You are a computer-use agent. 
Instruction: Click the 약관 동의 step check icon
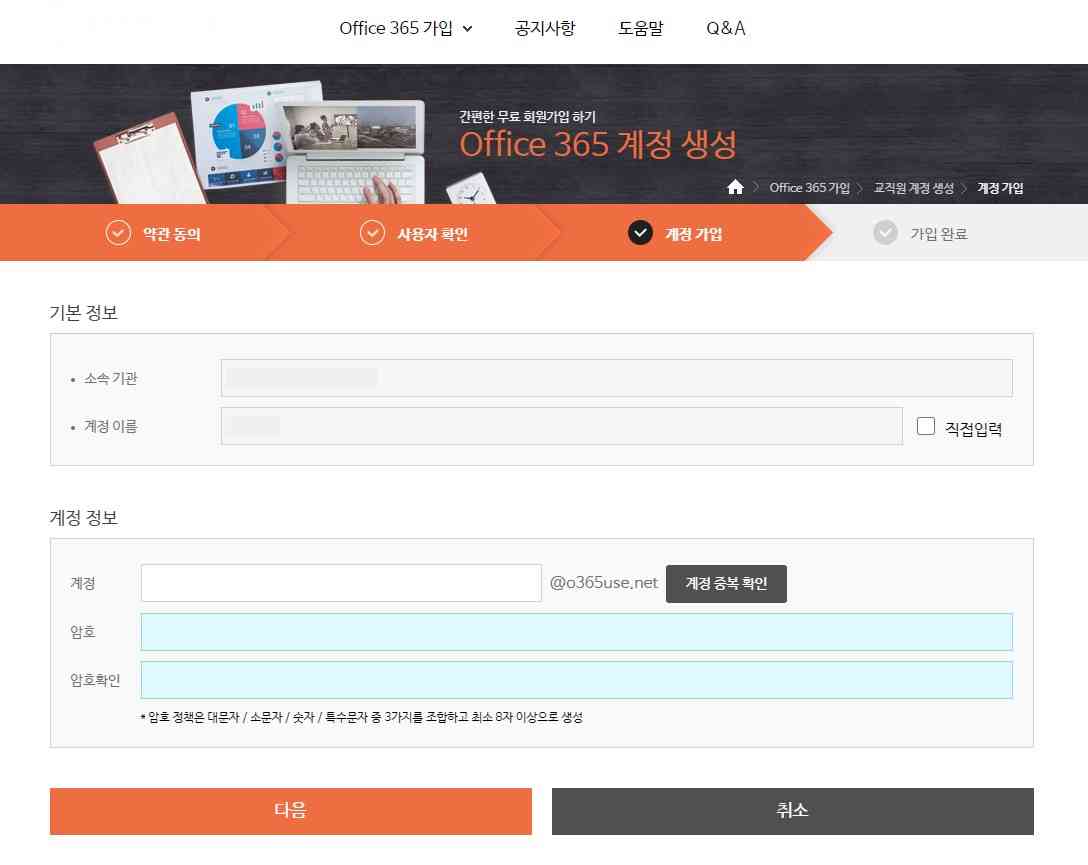coord(118,233)
